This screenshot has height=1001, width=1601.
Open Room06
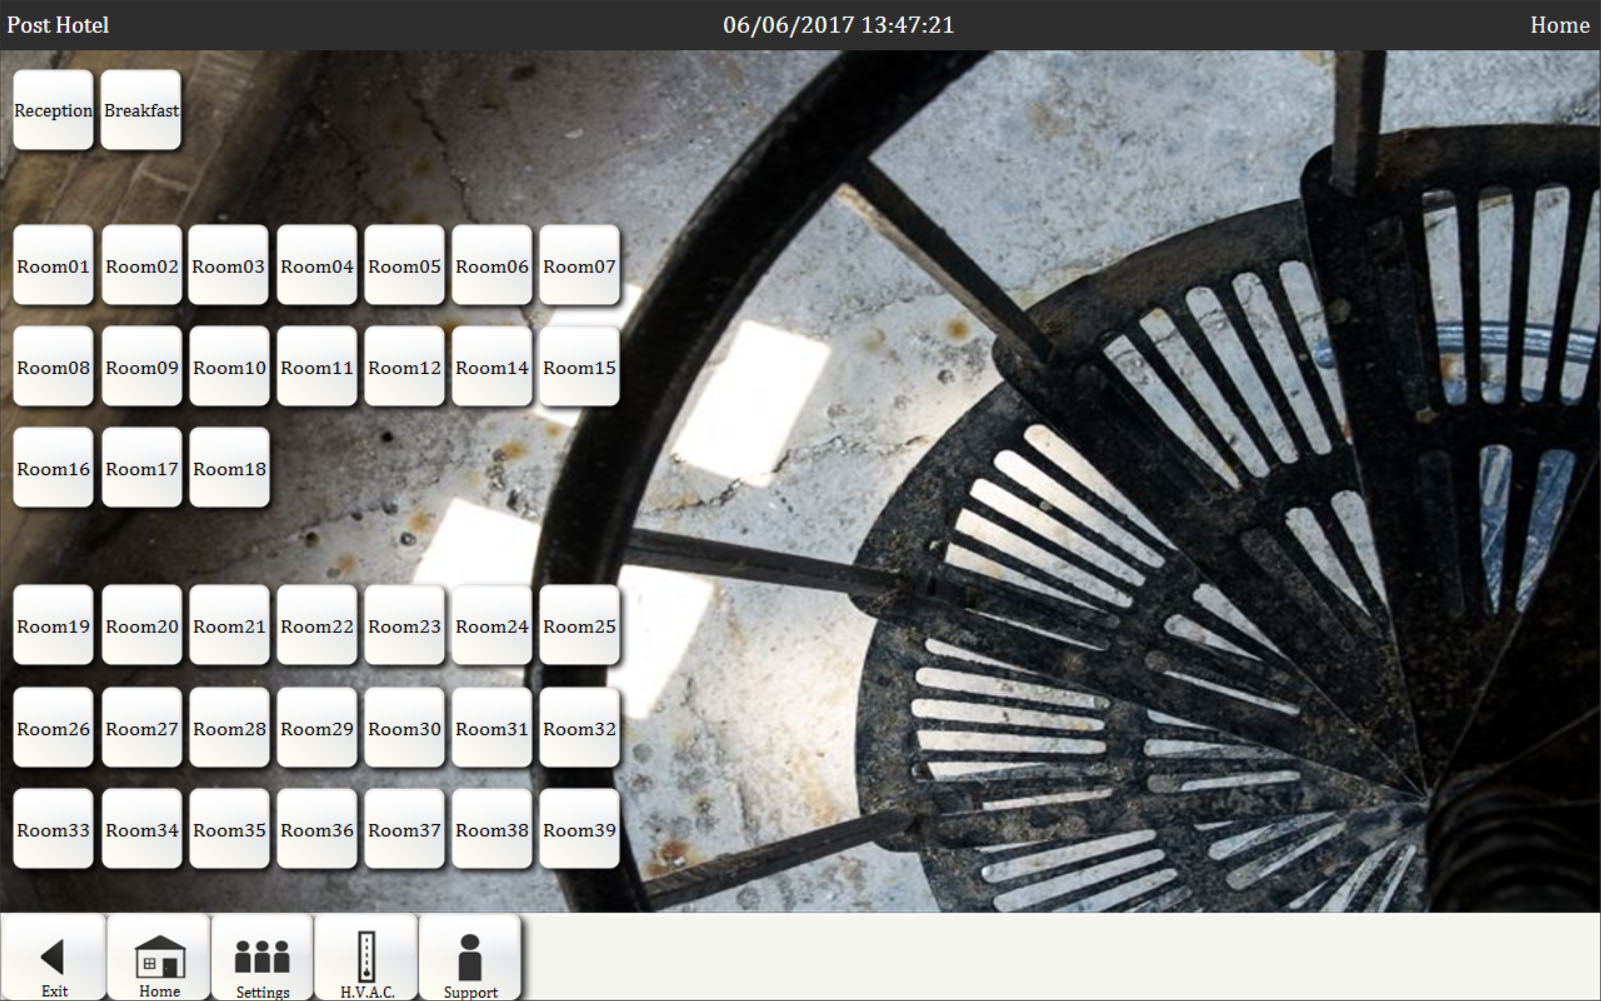(x=492, y=266)
